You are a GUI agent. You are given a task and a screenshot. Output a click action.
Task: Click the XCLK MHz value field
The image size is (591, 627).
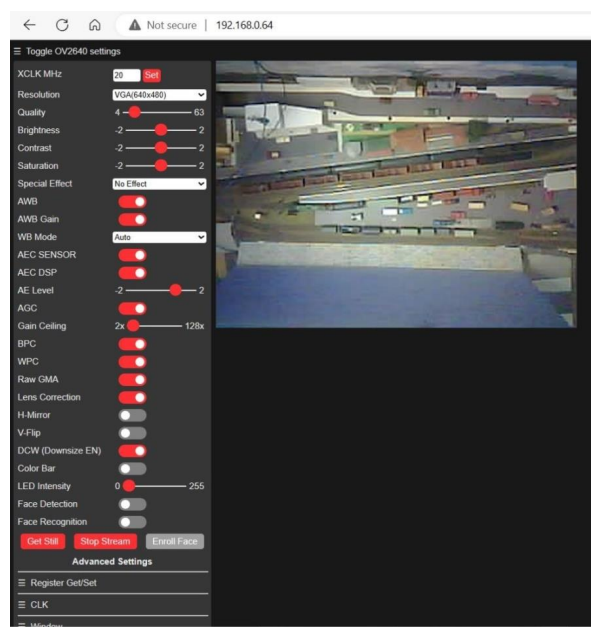[126, 75]
